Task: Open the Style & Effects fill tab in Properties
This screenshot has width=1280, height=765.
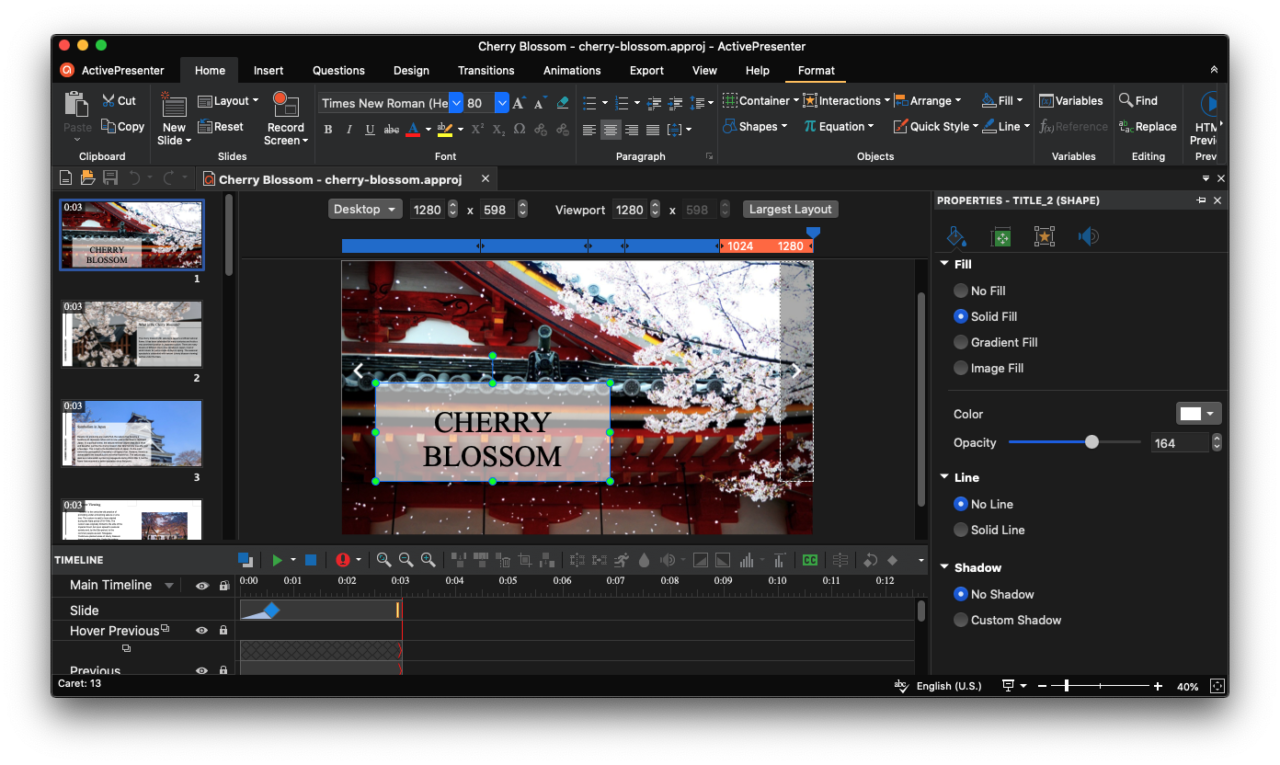Action: point(957,236)
